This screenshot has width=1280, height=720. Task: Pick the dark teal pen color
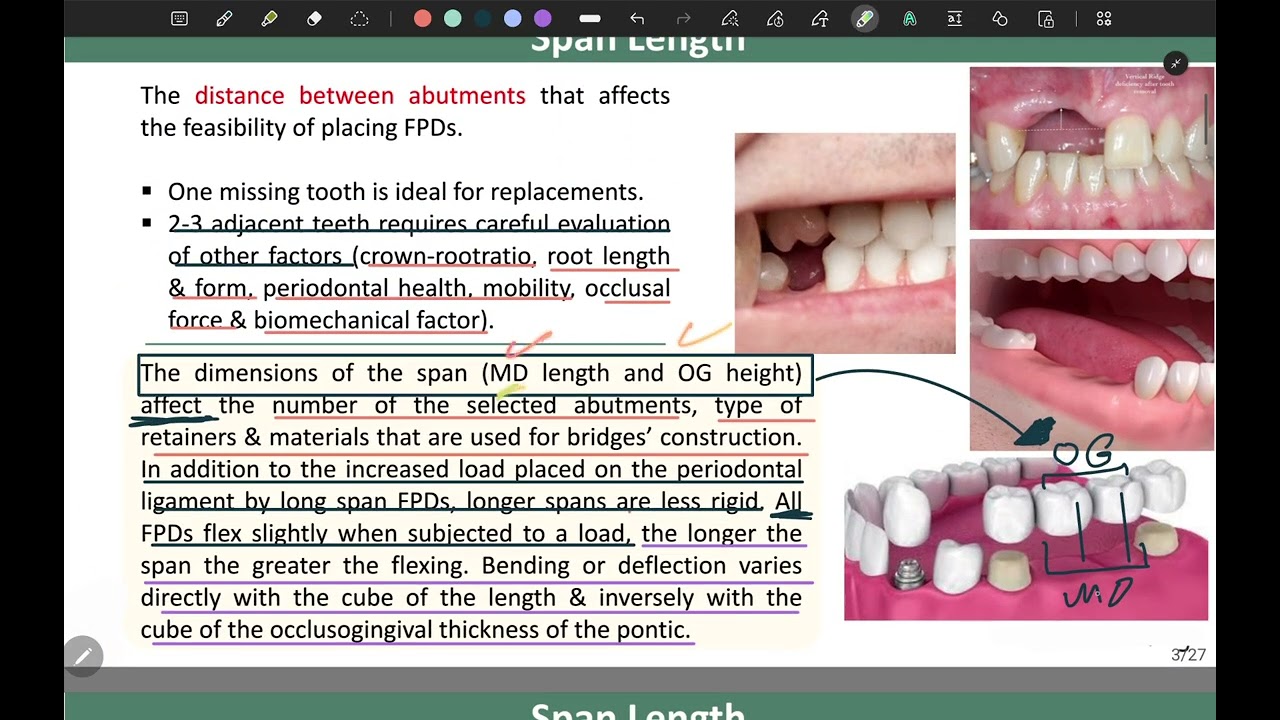[x=482, y=18]
